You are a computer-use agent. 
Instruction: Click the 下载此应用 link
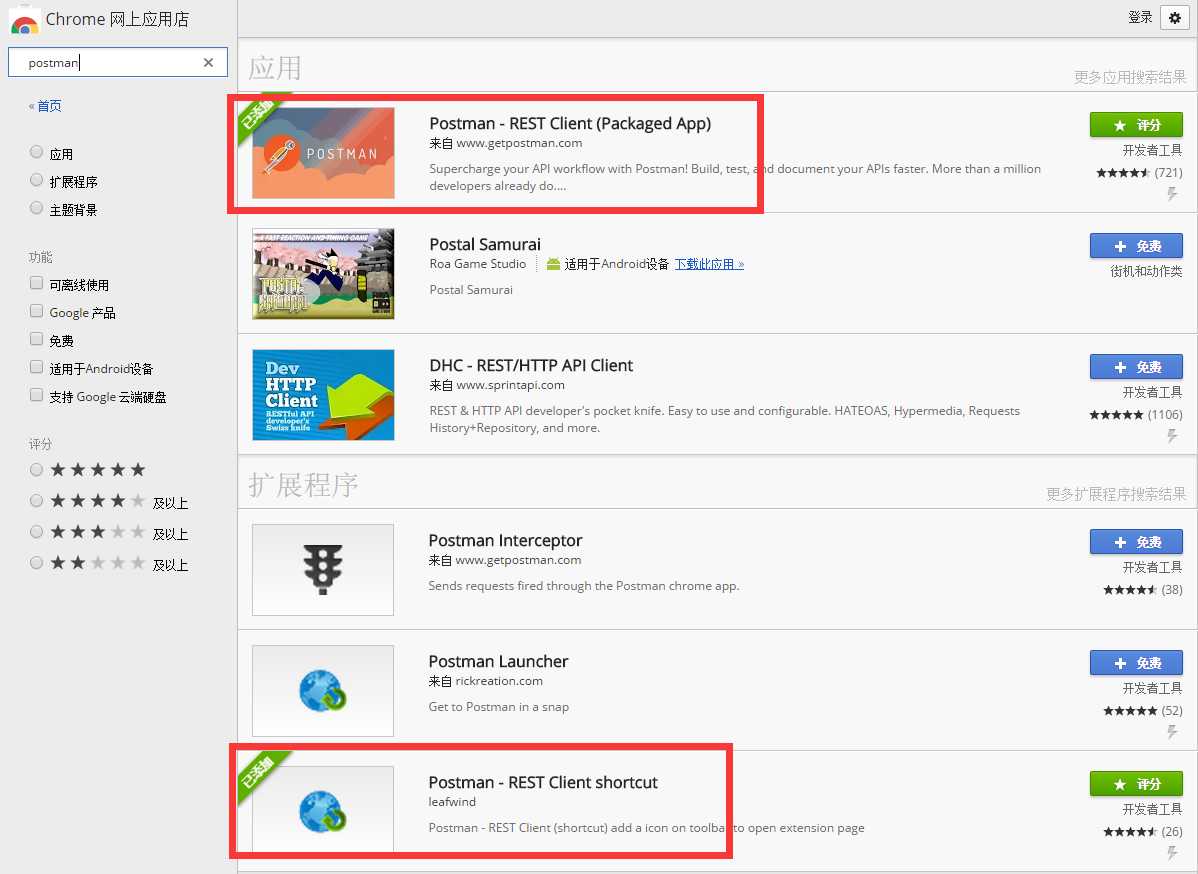tap(709, 264)
